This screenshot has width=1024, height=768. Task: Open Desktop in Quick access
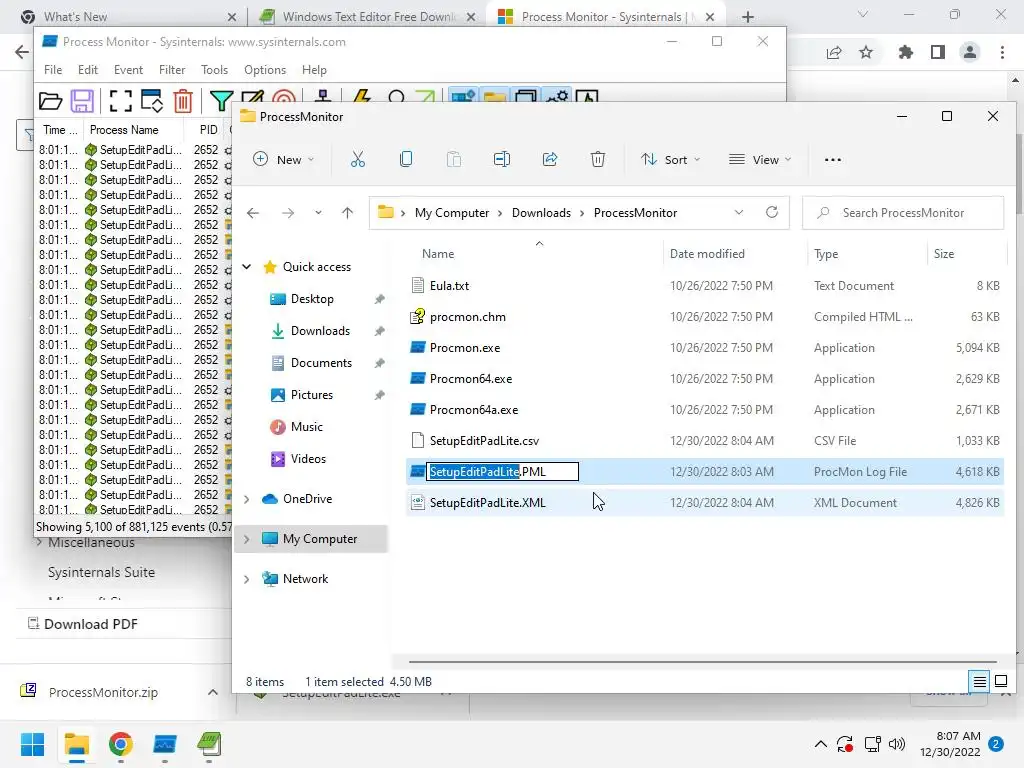(x=312, y=299)
